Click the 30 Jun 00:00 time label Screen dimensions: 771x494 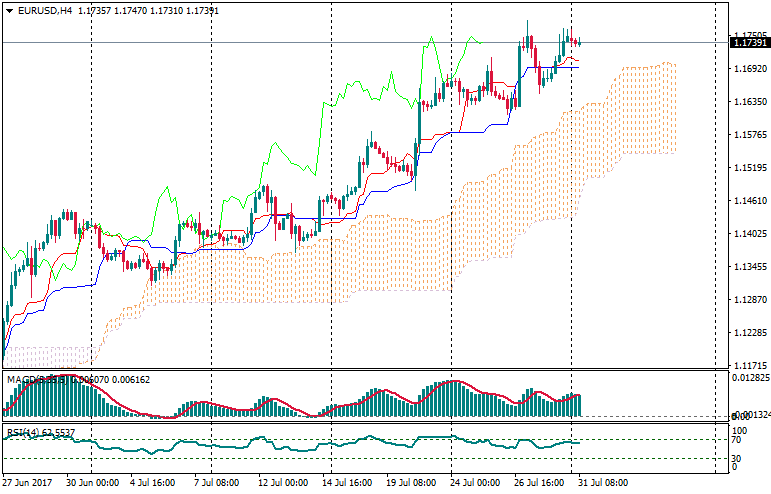pos(94,482)
